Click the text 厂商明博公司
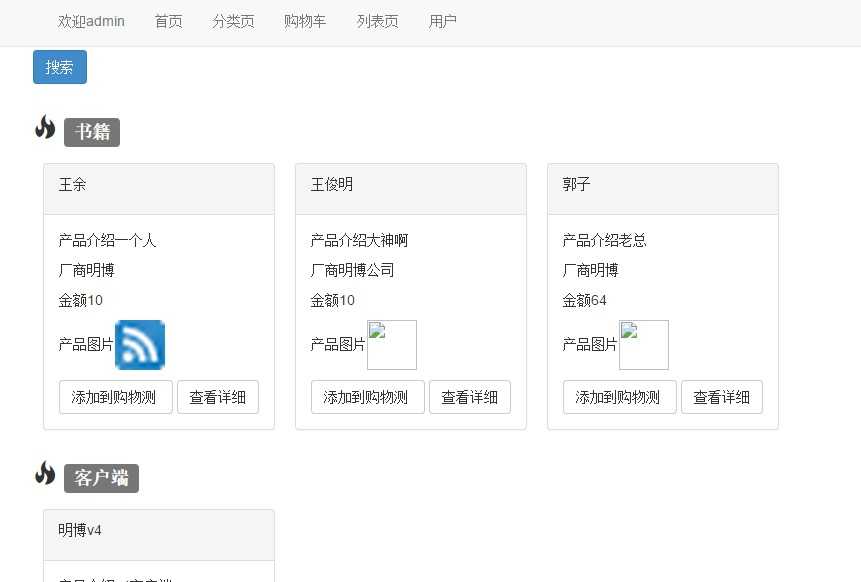This screenshot has height=582, width=861. 353,270
